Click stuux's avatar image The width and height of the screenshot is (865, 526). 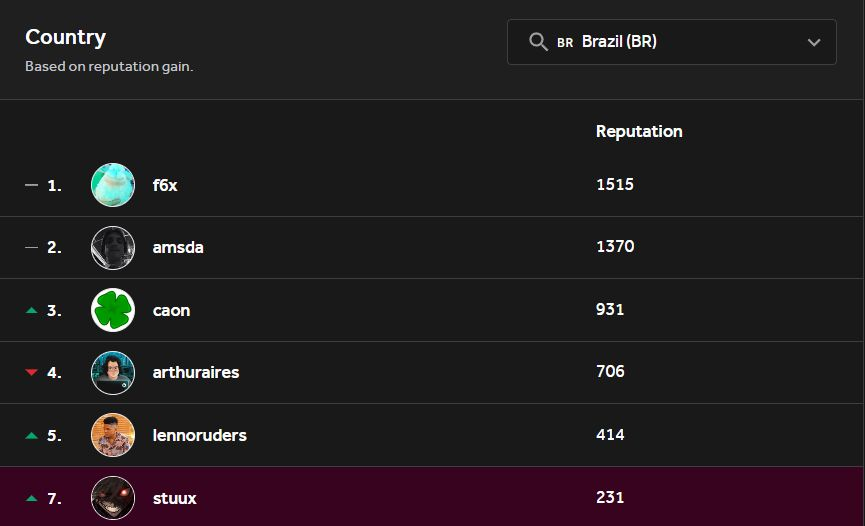pyautogui.click(x=113, y=497)
